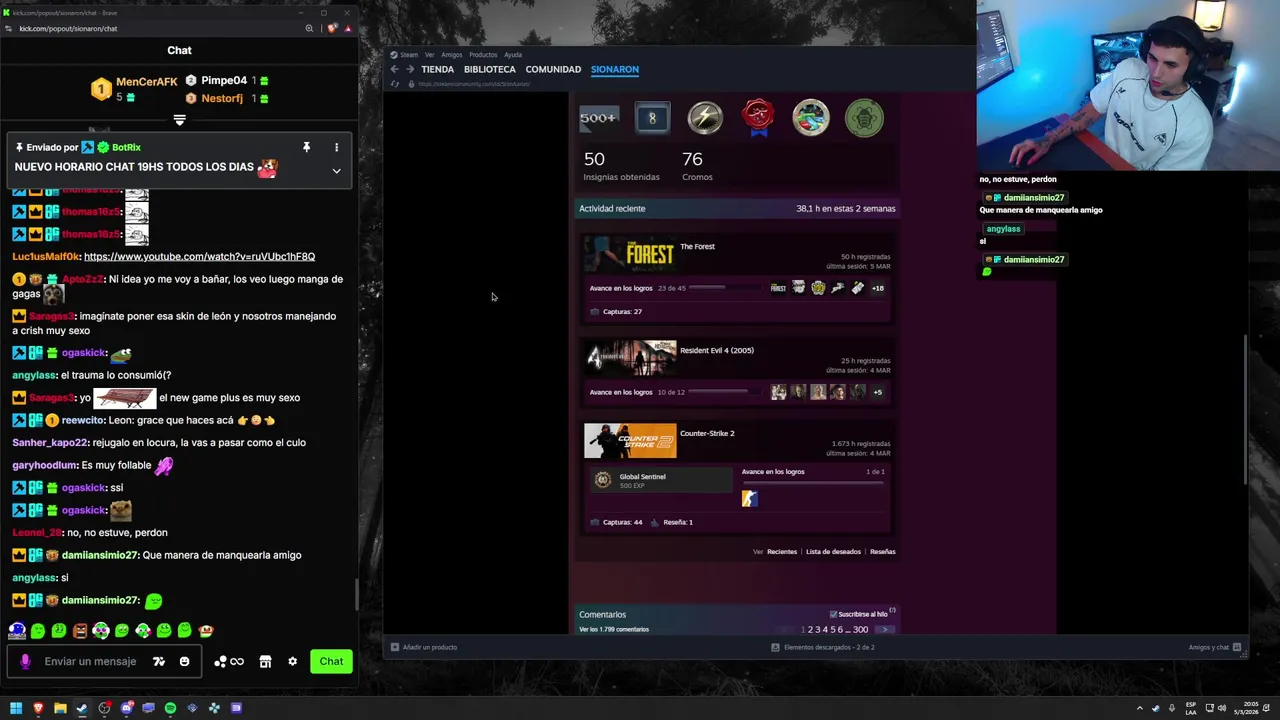Screen dimensions: 1280x720
Task: Open the 500+ games collector badge
Action: click(x=599, y=118)
